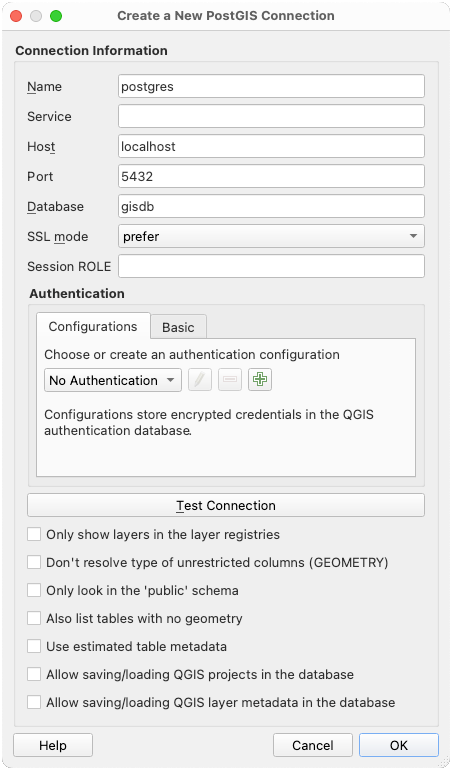
Task: Click the OK button
Action: pyautogui.click(x=399, y=745)
